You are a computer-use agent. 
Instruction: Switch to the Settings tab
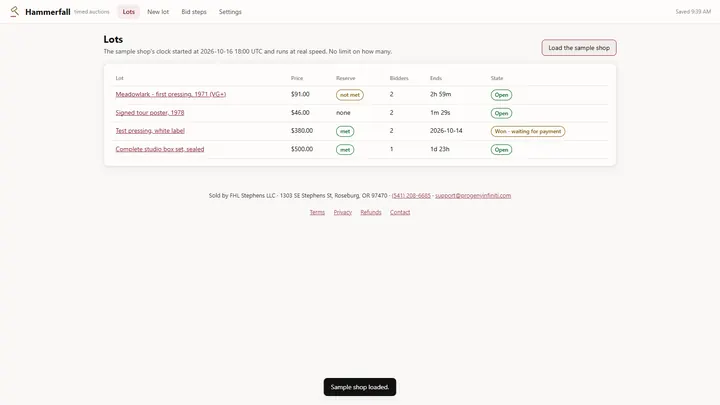[230, 12]
